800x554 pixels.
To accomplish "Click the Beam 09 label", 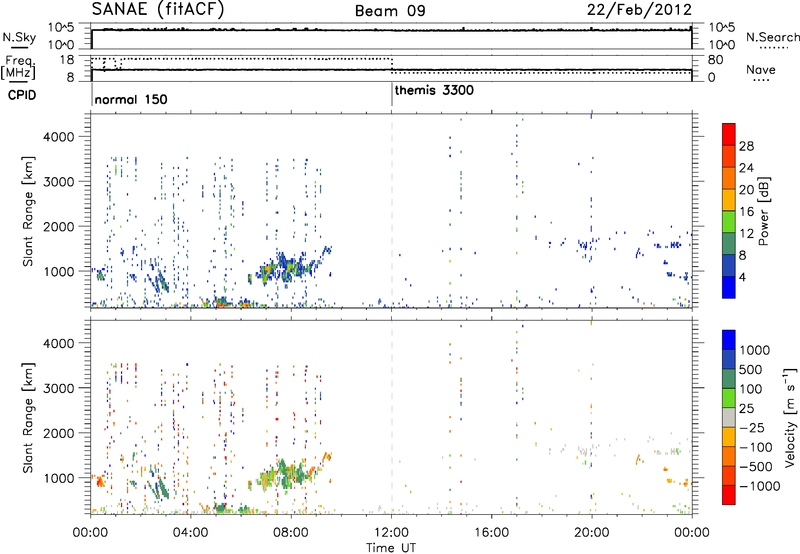I will click(x=390, y=11).
